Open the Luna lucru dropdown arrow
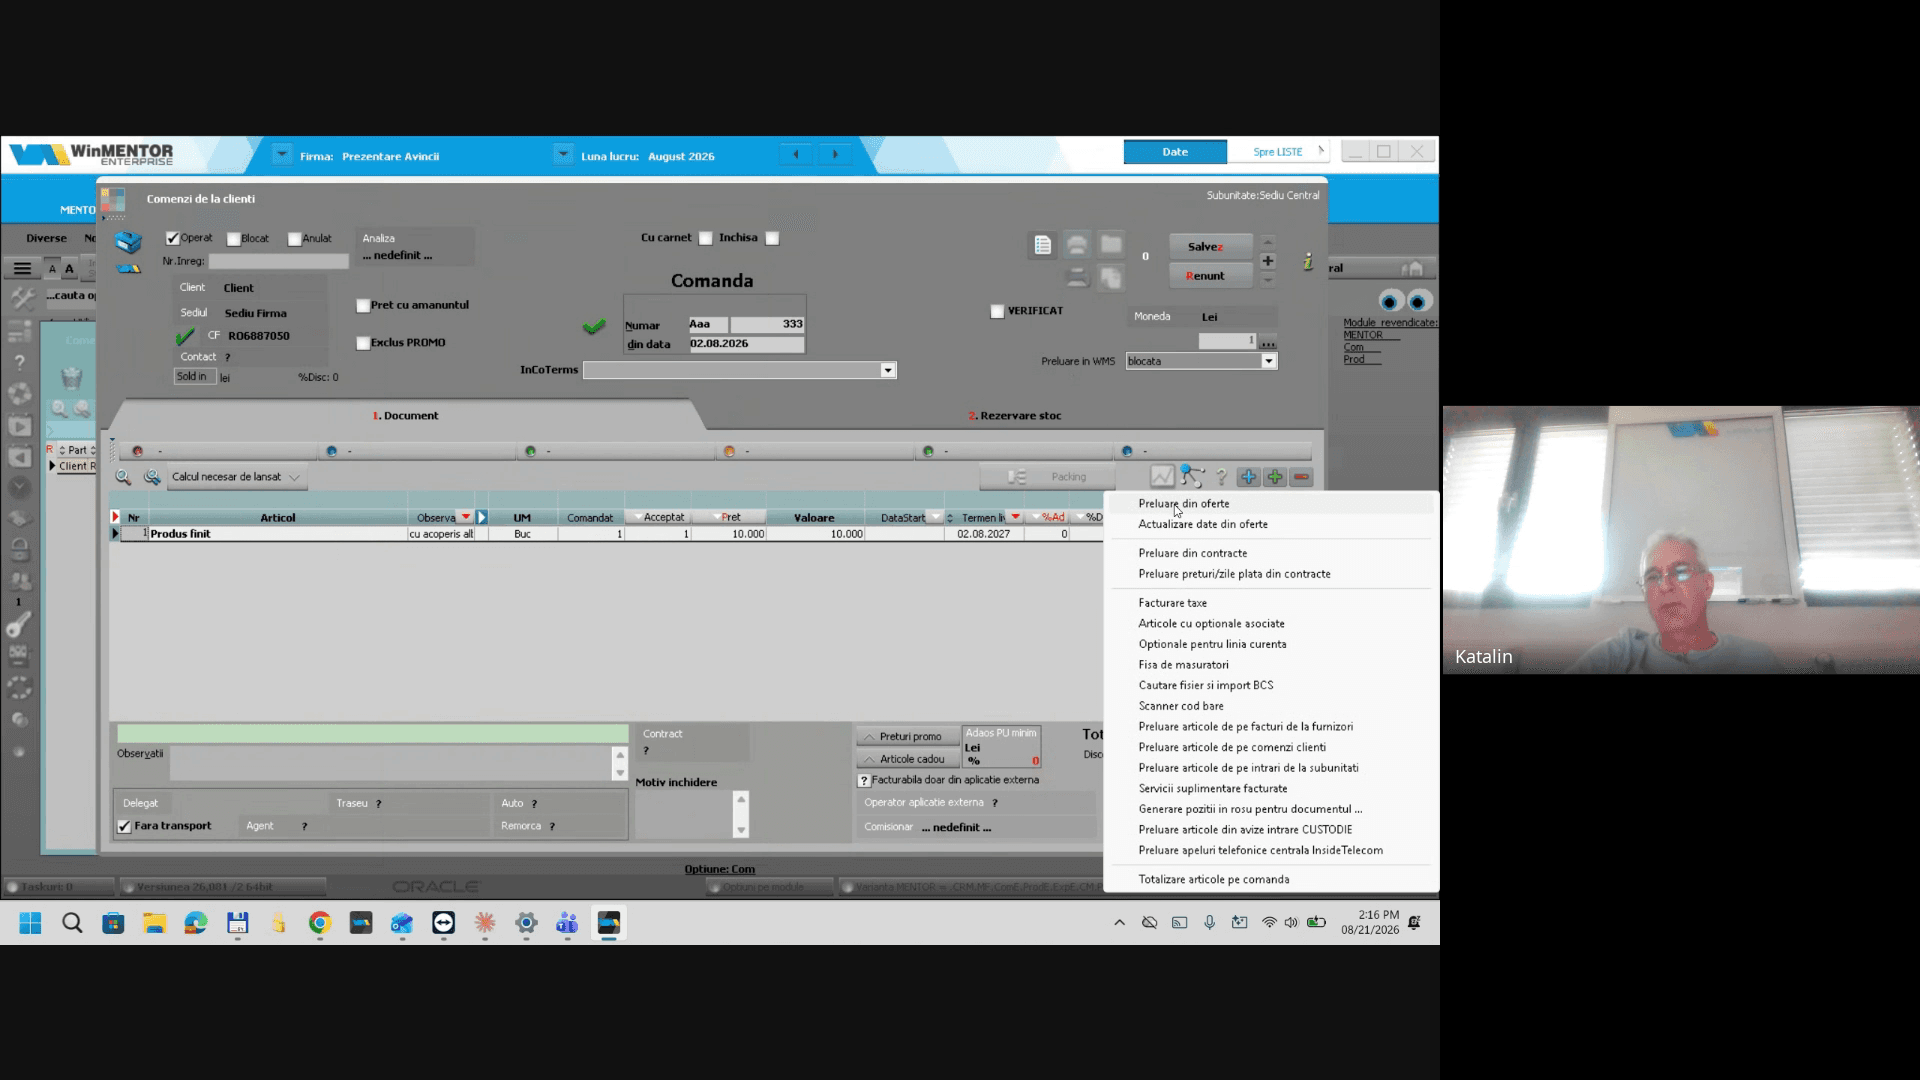 (563, 155)
